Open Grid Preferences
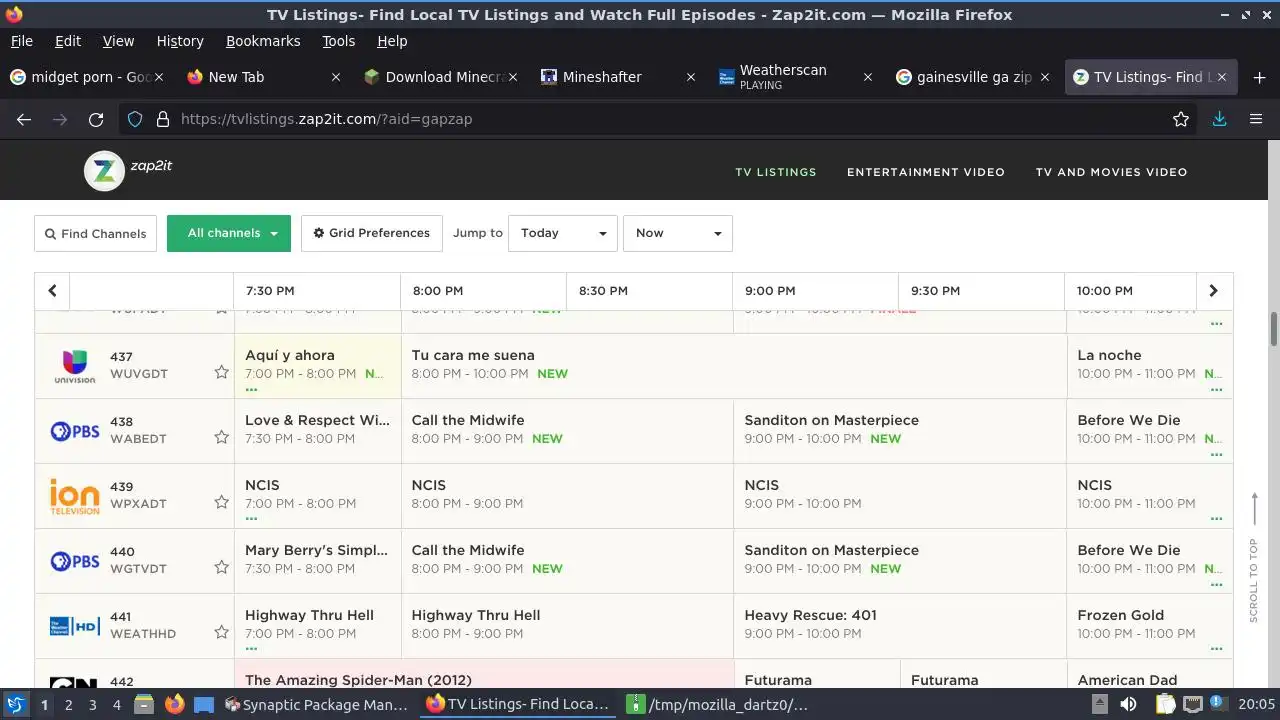Image resolution: width=1280 pixels, height=720 pixels. tap(371, 233)
